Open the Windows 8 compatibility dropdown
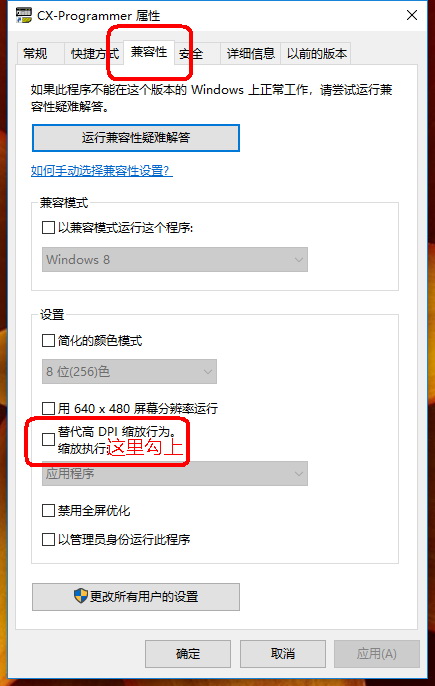The height and width of the screenshot is (686, 435). coord(175,259)
